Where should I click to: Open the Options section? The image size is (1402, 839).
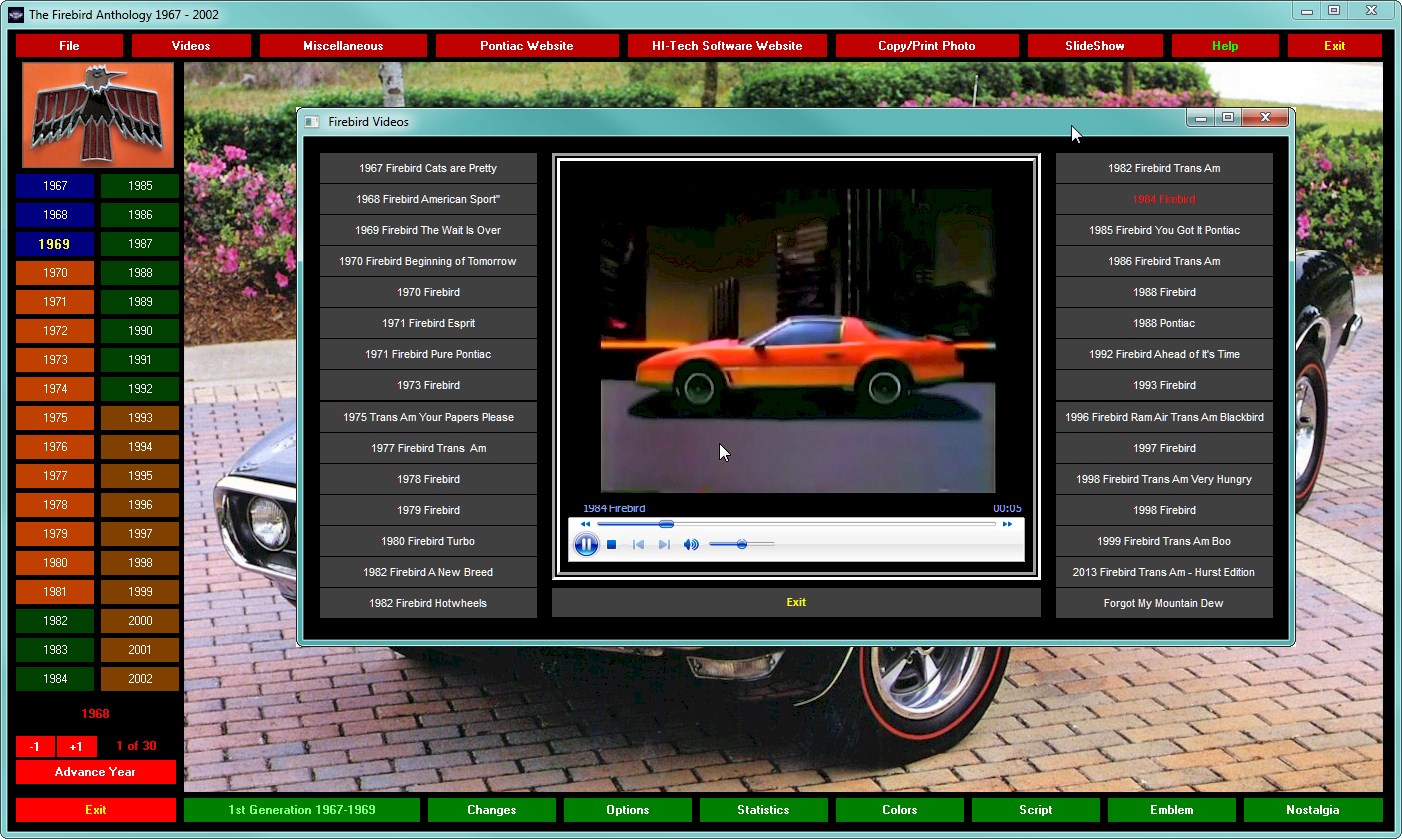pyautogui.click(x=628, y=810)
